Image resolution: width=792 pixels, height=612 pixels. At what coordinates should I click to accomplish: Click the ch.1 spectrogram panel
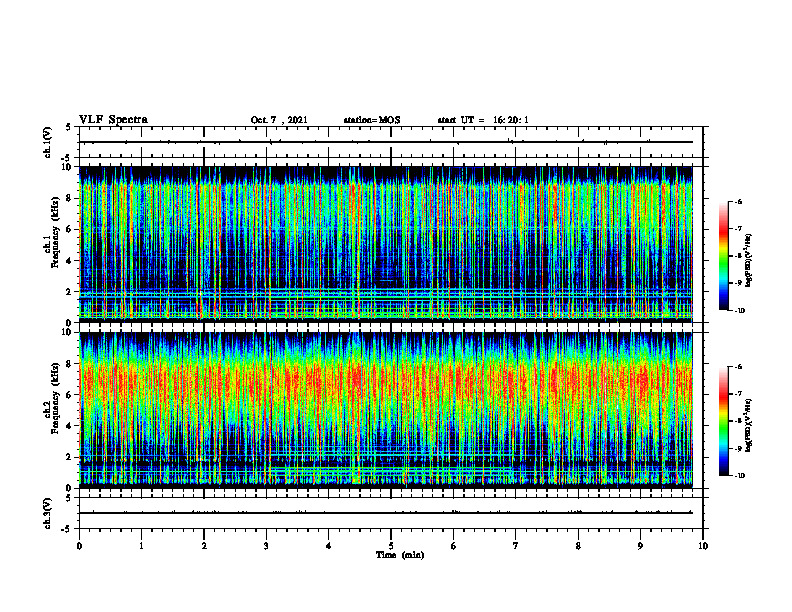pos(385,243)
